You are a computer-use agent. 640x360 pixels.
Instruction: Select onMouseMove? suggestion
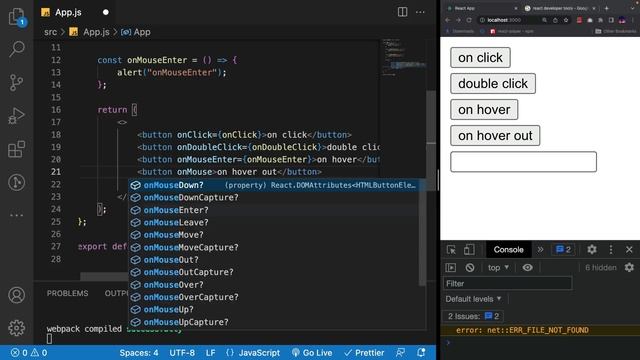point(273,235)
